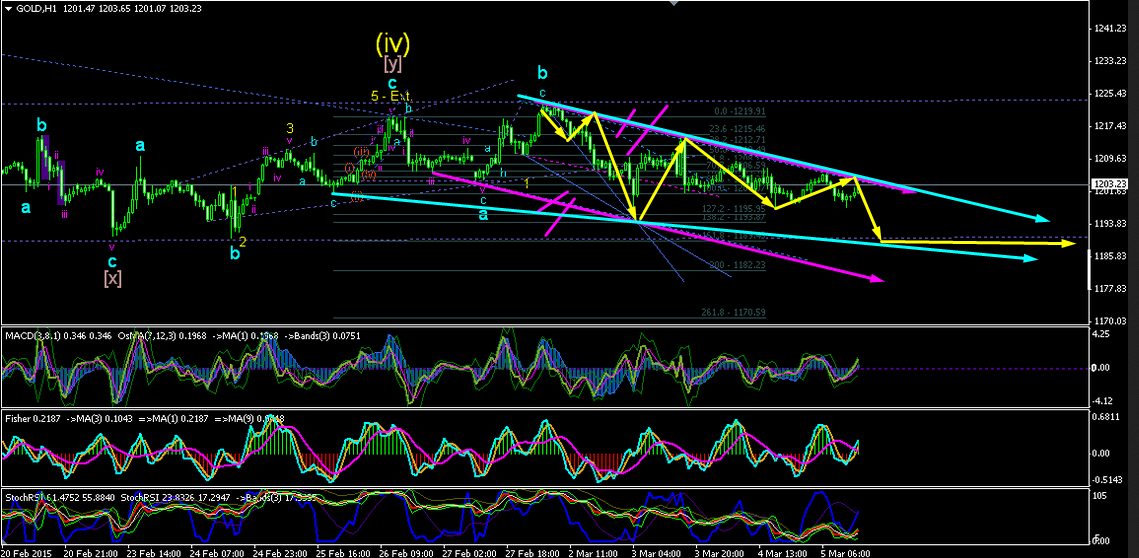Click the 5 Mar 06:00 time label

[846, 553]
